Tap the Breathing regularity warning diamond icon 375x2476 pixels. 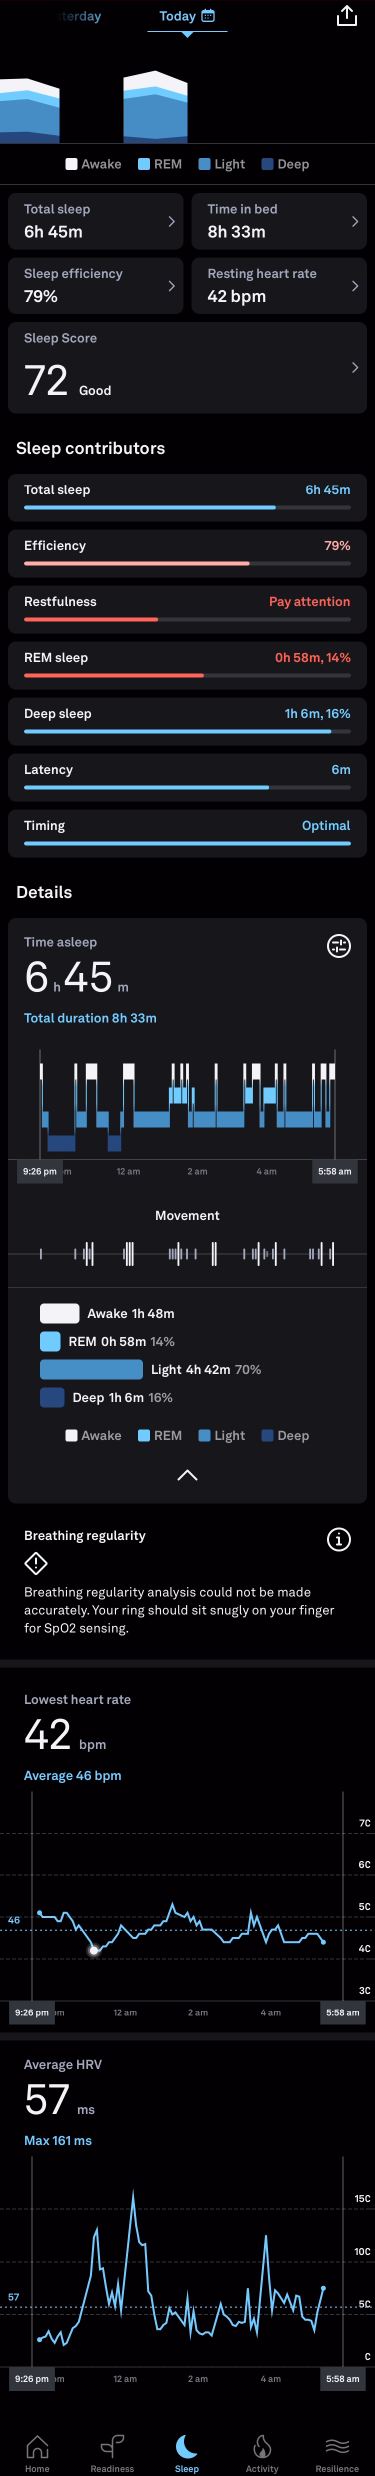(x=36, y=1563)
